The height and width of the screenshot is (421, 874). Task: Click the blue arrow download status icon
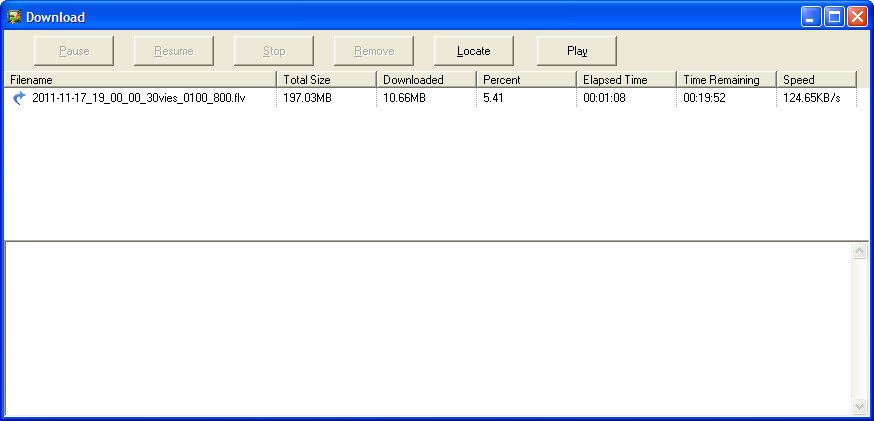point(19,99)
